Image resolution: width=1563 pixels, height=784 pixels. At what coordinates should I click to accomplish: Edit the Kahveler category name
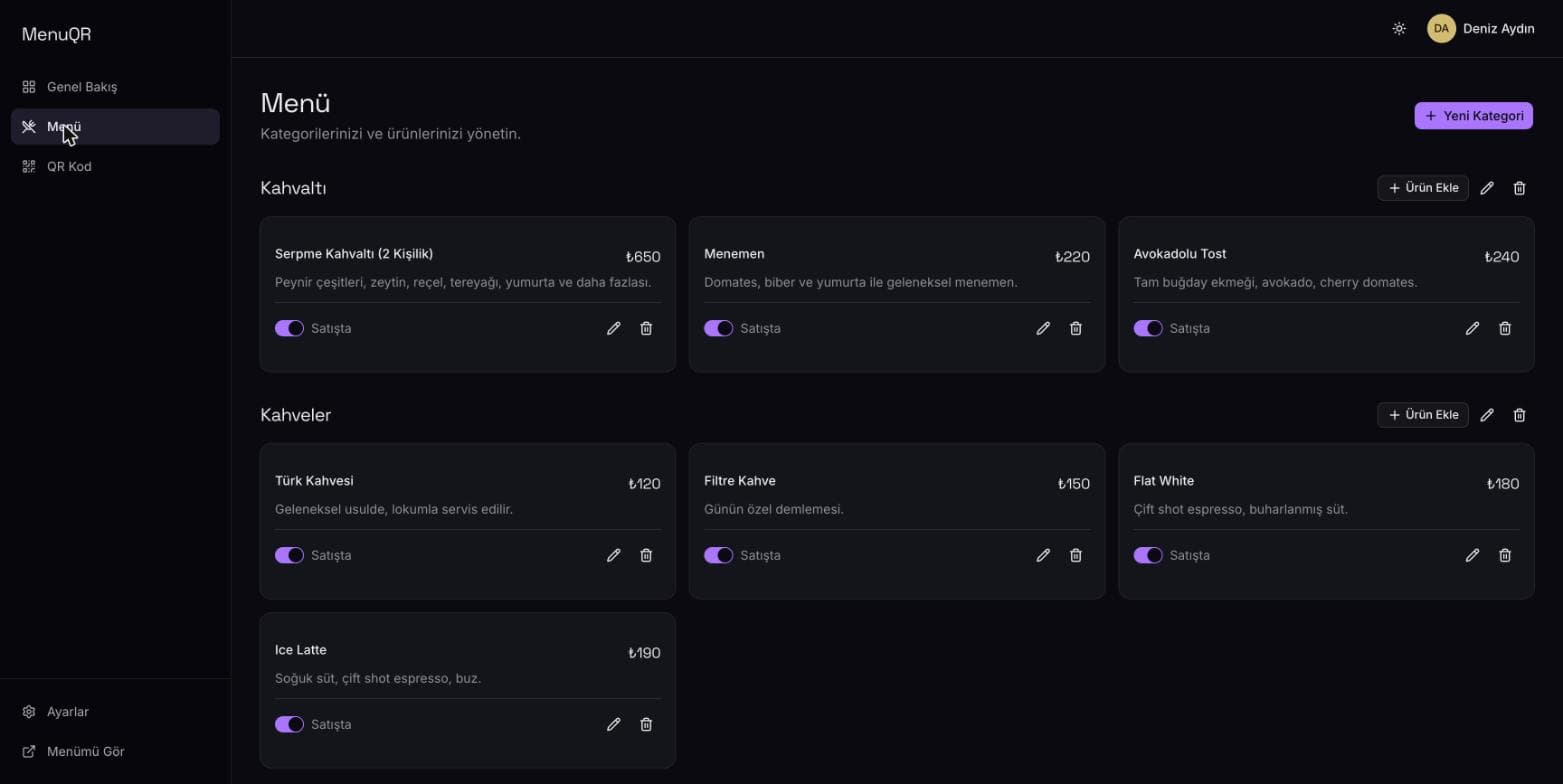[x=1487, y=415]
